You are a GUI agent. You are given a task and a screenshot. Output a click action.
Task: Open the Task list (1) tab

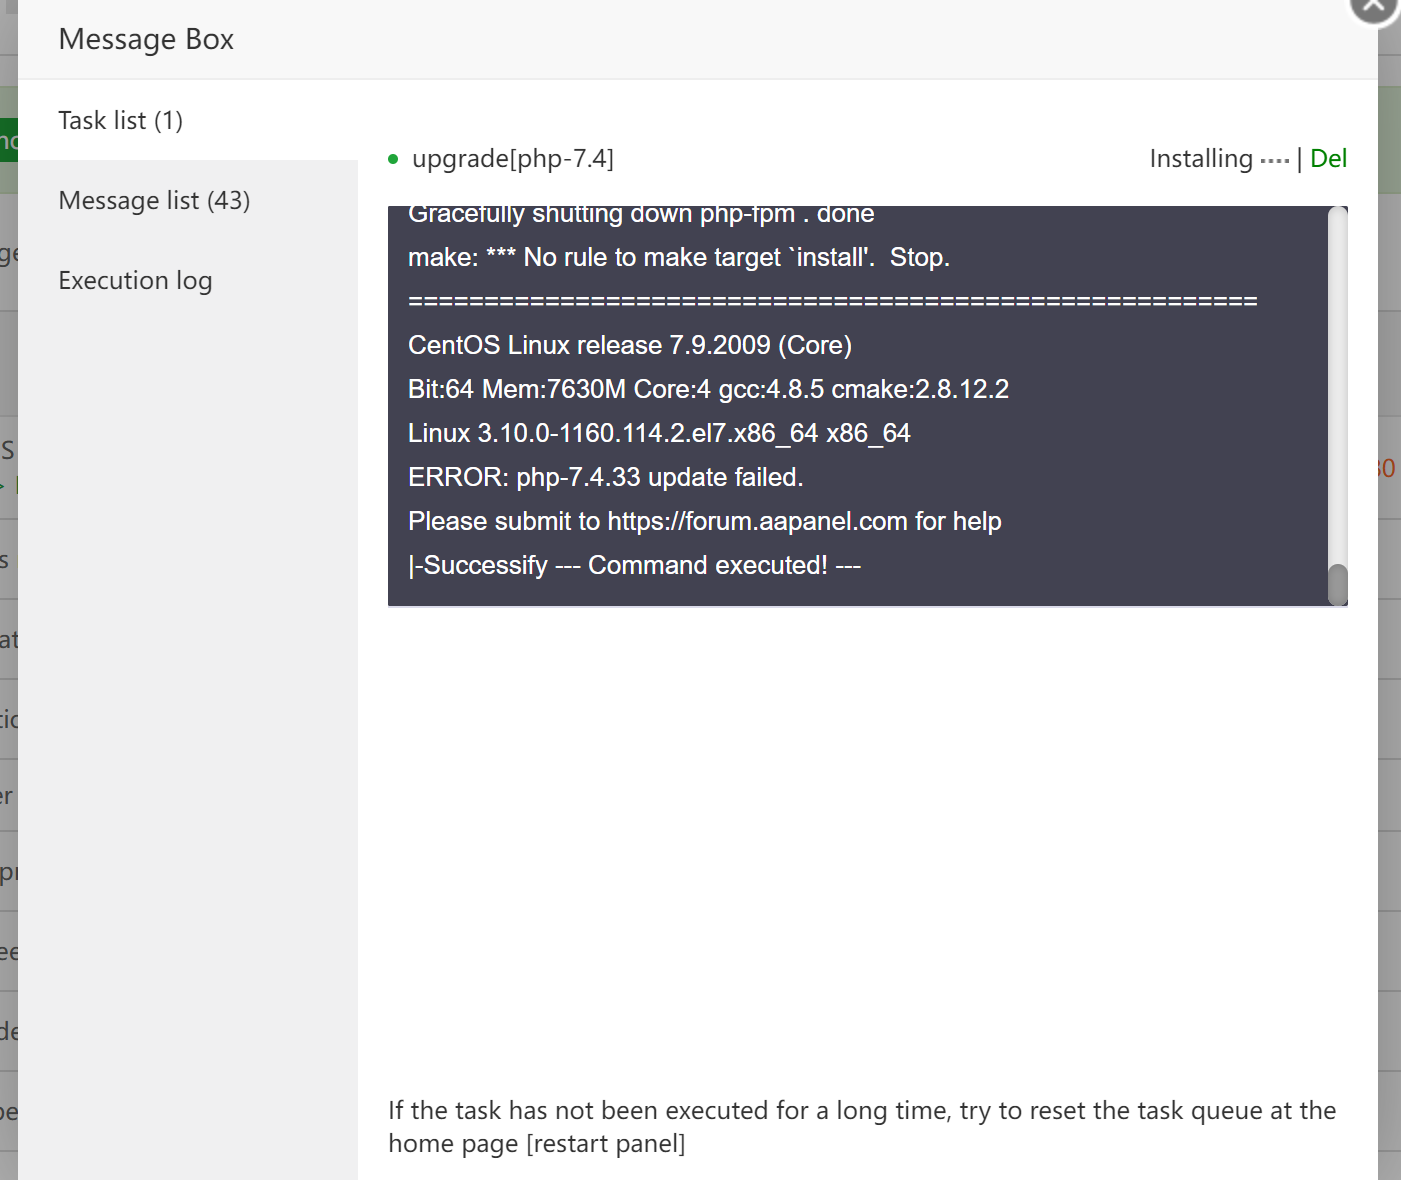pos(120,121)
